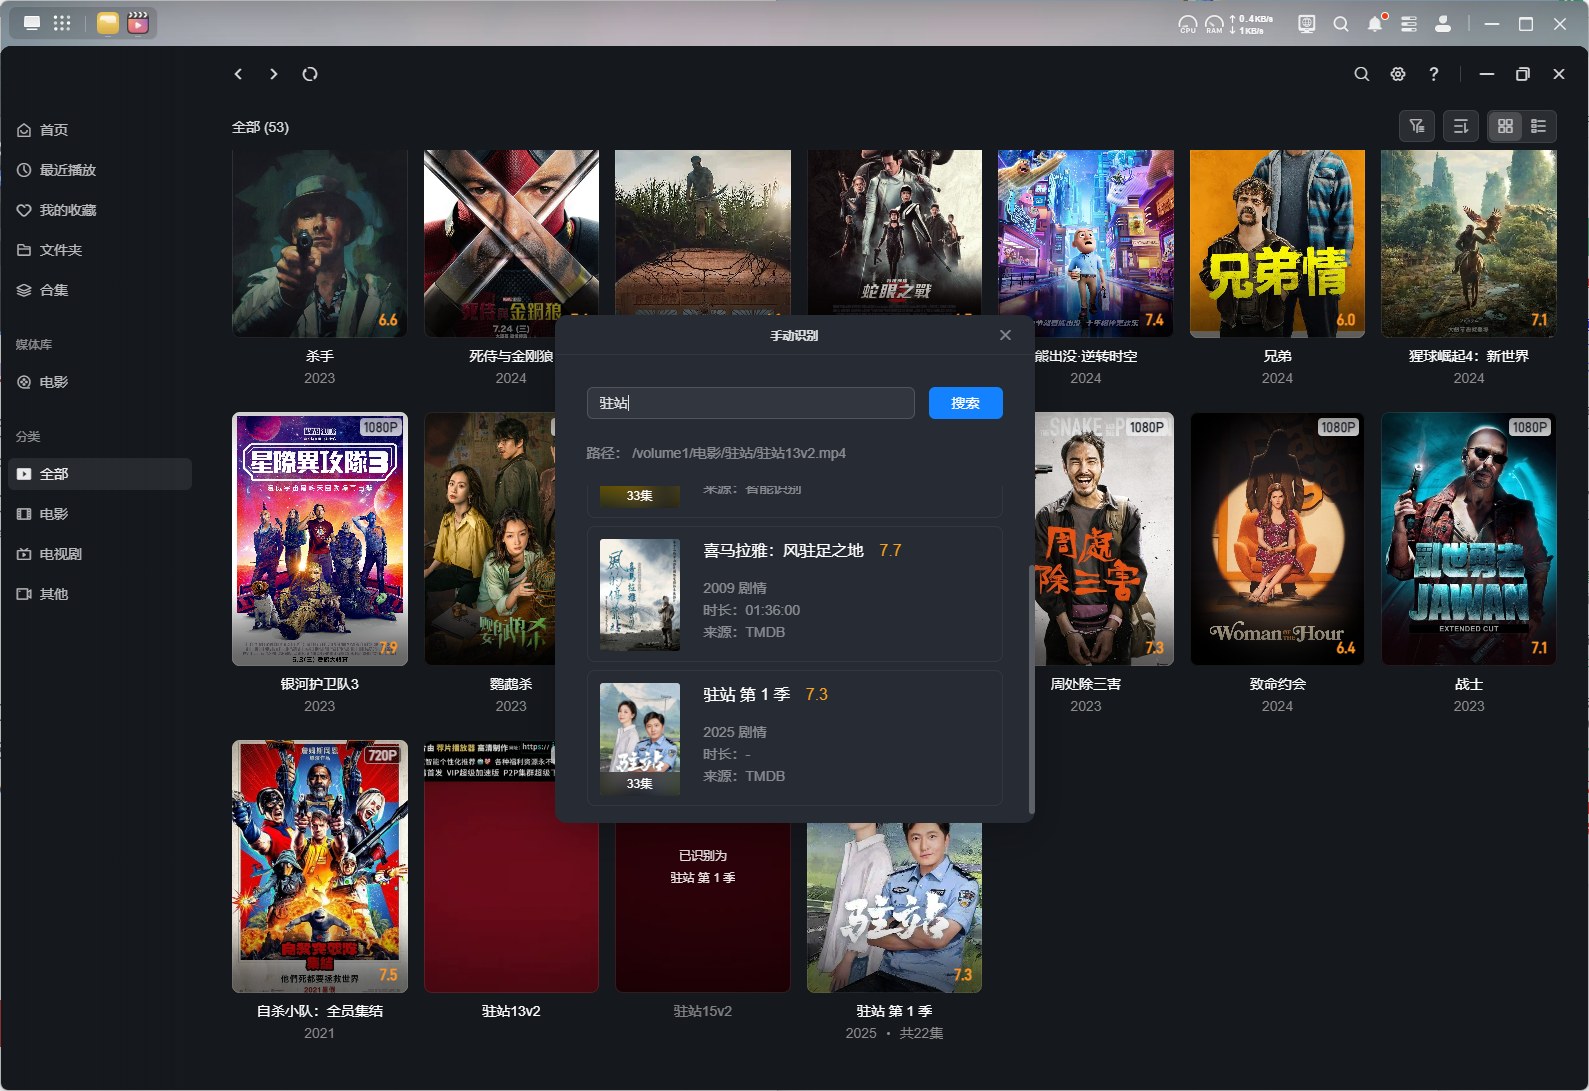This screenshot has height=1091, width=1589.
Task: Open the help question mark
Action: pos(1434,74)
